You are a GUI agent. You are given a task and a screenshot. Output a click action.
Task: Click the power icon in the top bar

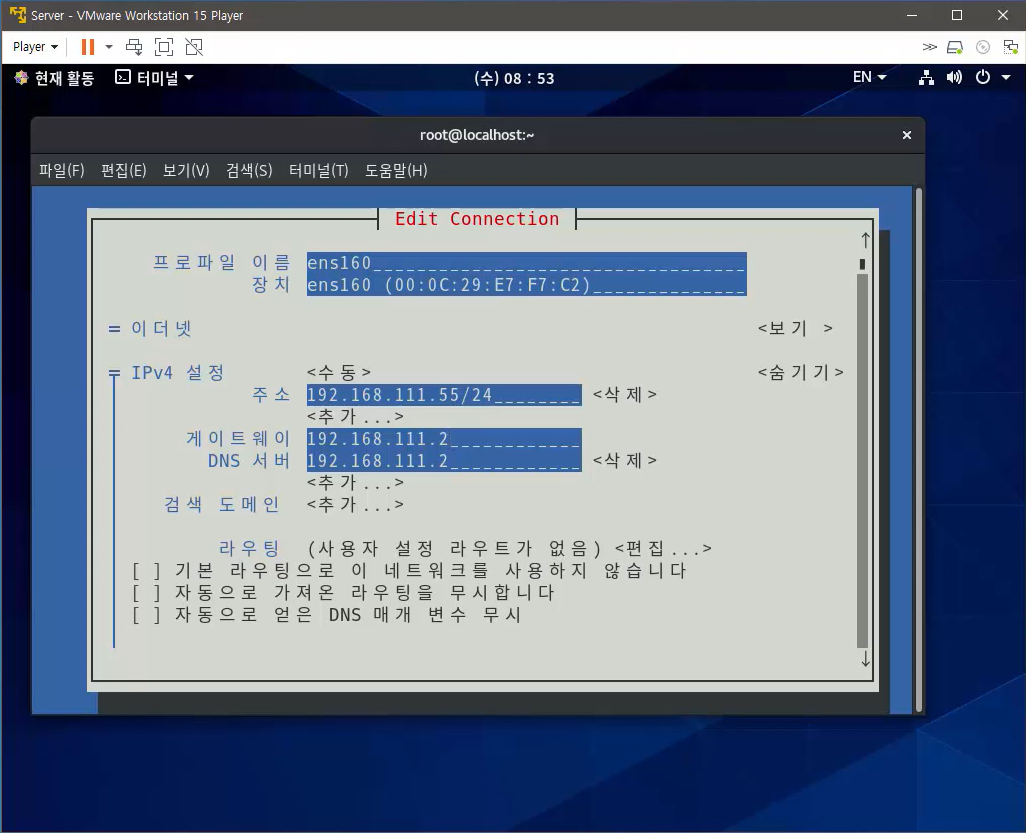(983, 77)
